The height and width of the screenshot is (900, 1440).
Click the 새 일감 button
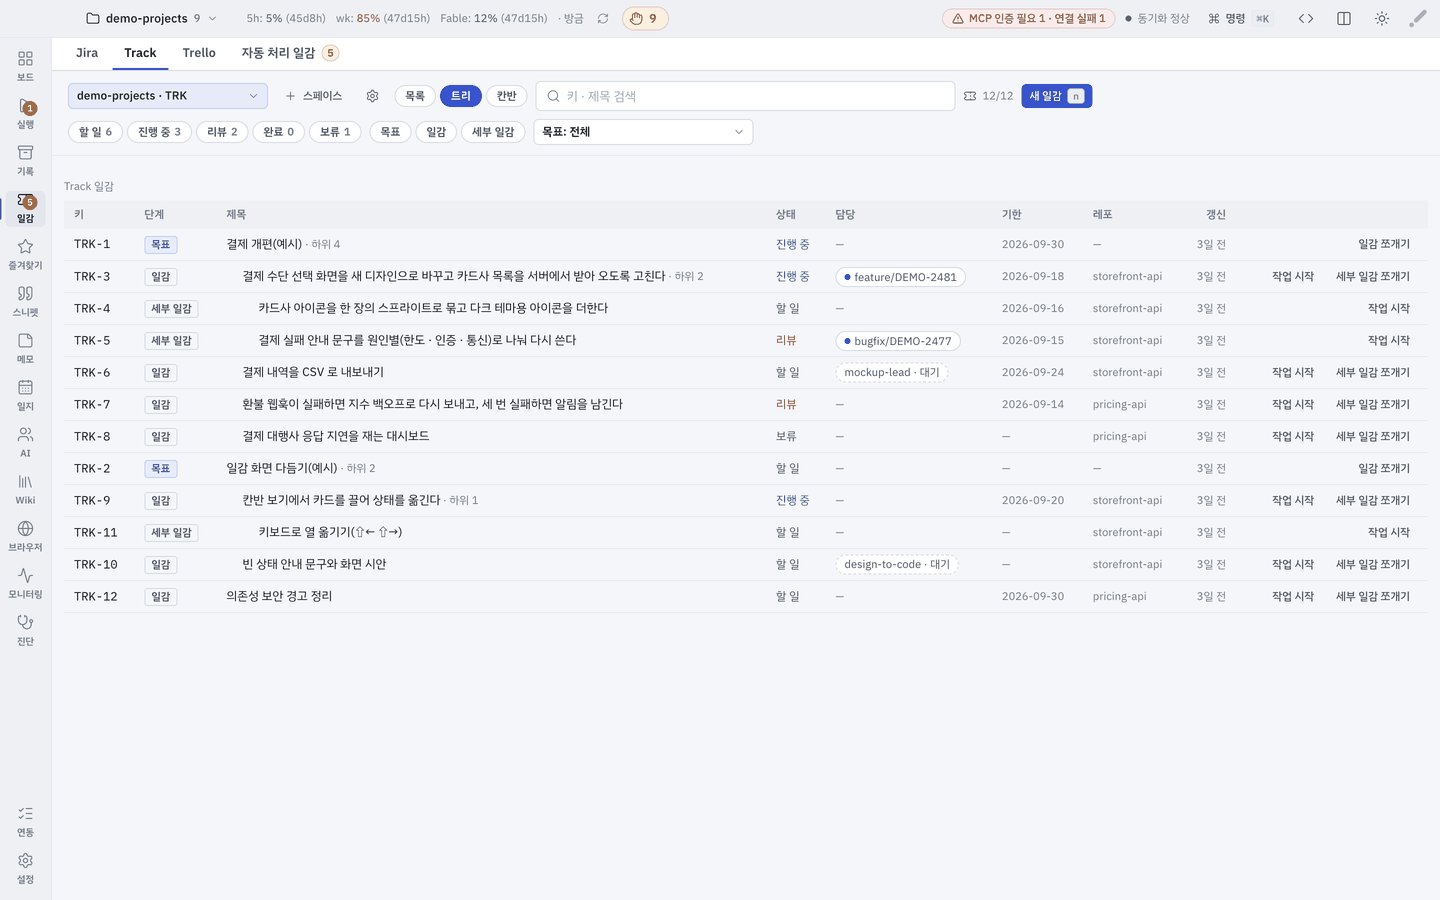click(1057, 96)
